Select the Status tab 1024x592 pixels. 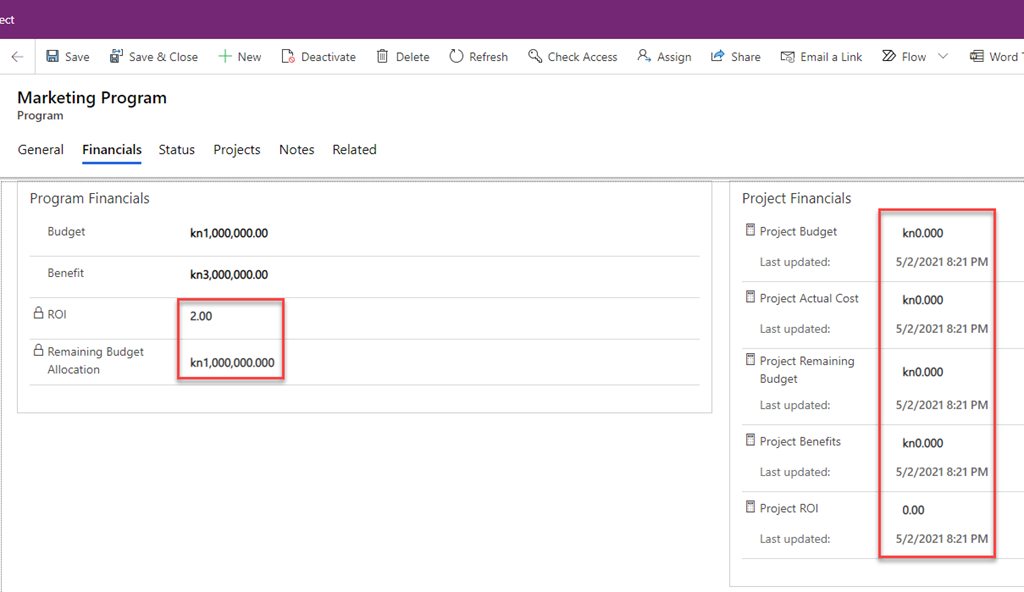coord(177,150)
